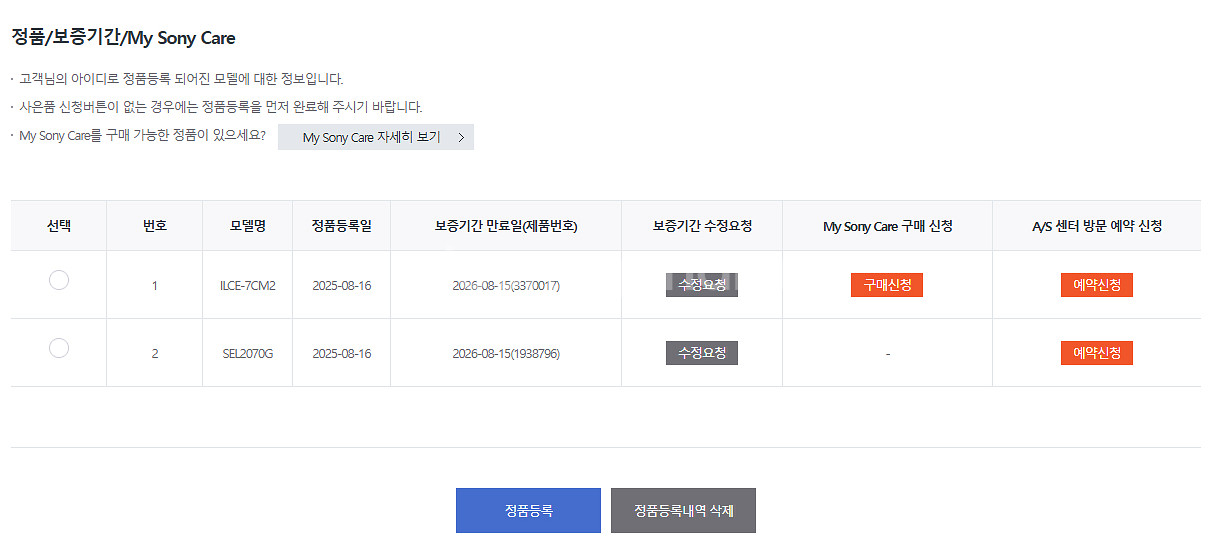1212x548 pixels.
Task: Click warranty date 2026-08-15(3370017)
Action: 506,286
